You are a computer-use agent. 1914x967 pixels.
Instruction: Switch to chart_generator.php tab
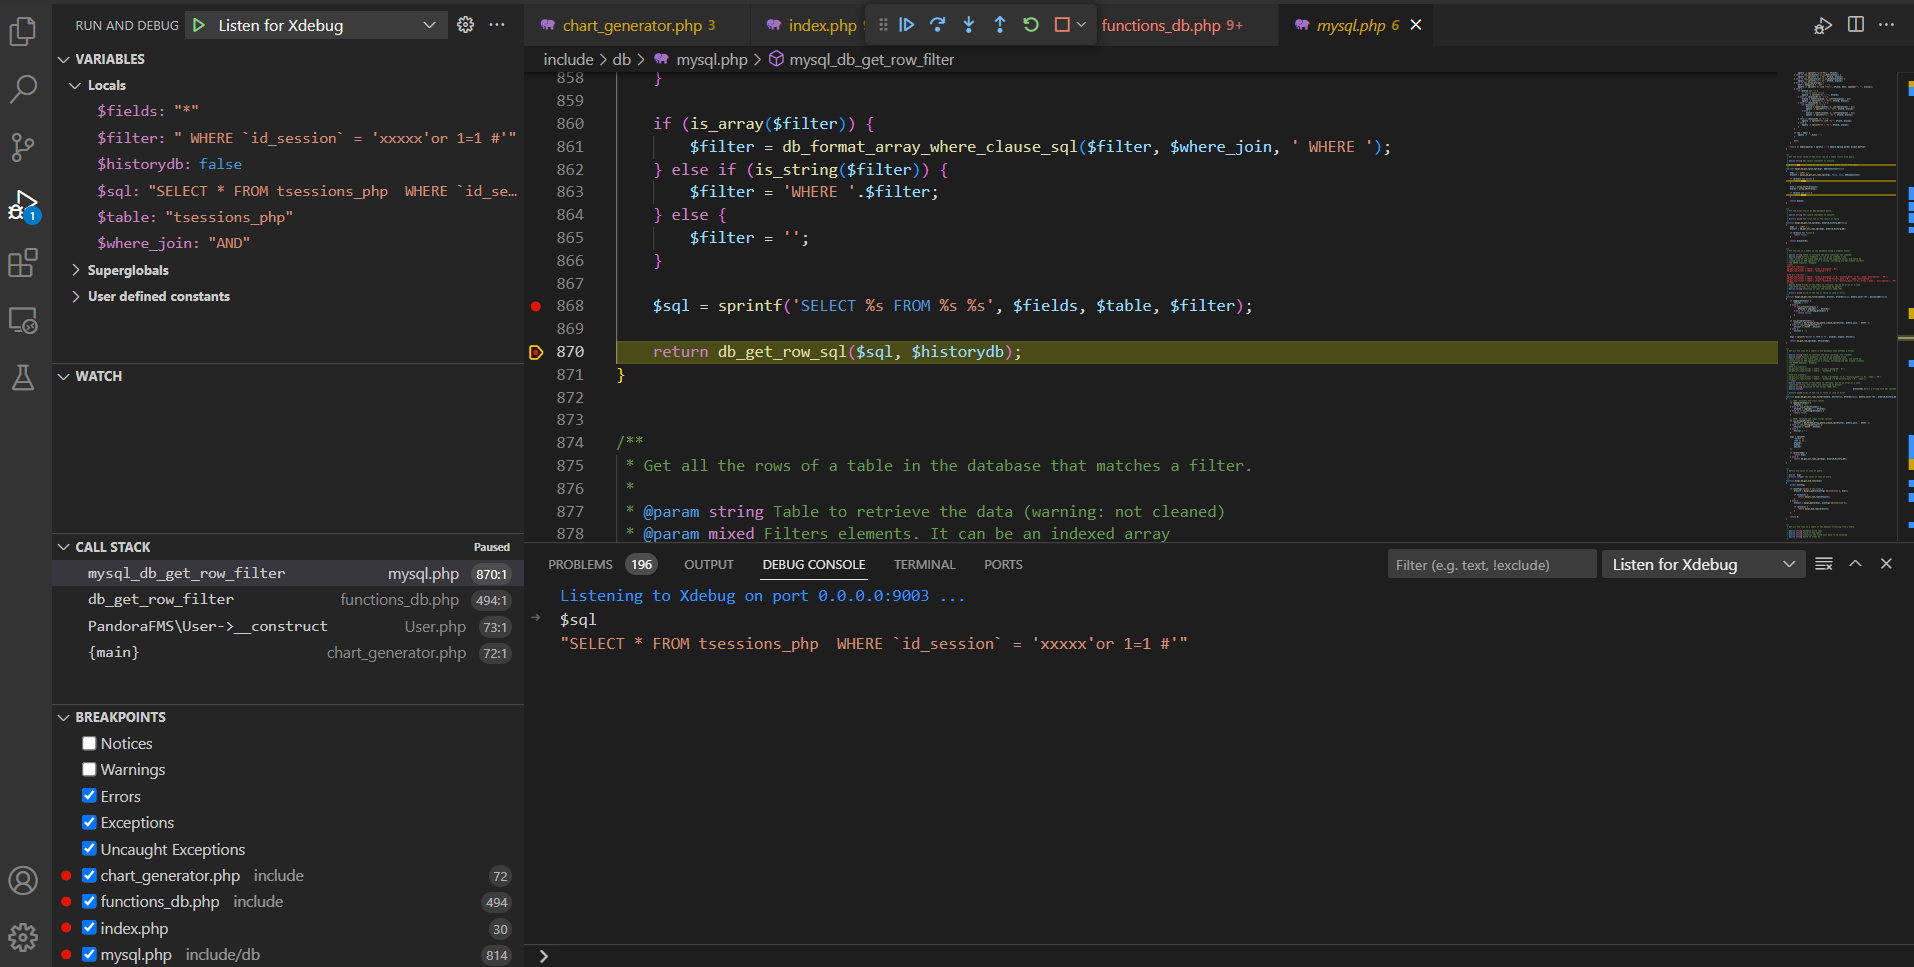point(639,25)
